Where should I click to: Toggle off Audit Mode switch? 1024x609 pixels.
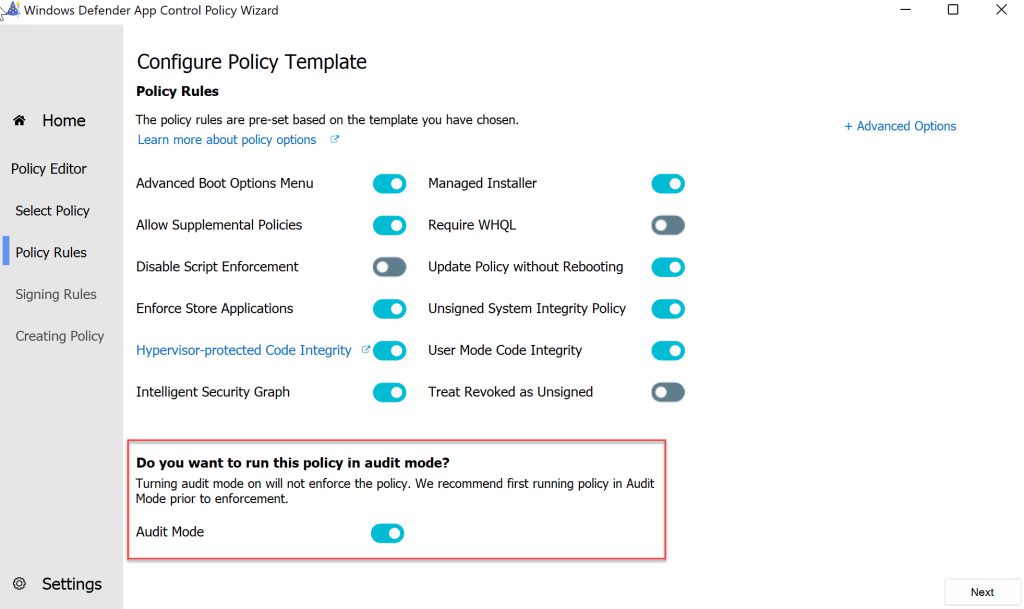pyautogui.click(x=387, y=533)
